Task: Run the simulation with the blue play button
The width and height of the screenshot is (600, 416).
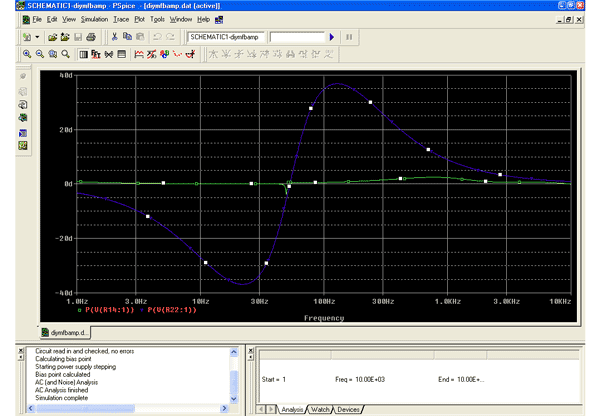Action: [332, 37]
